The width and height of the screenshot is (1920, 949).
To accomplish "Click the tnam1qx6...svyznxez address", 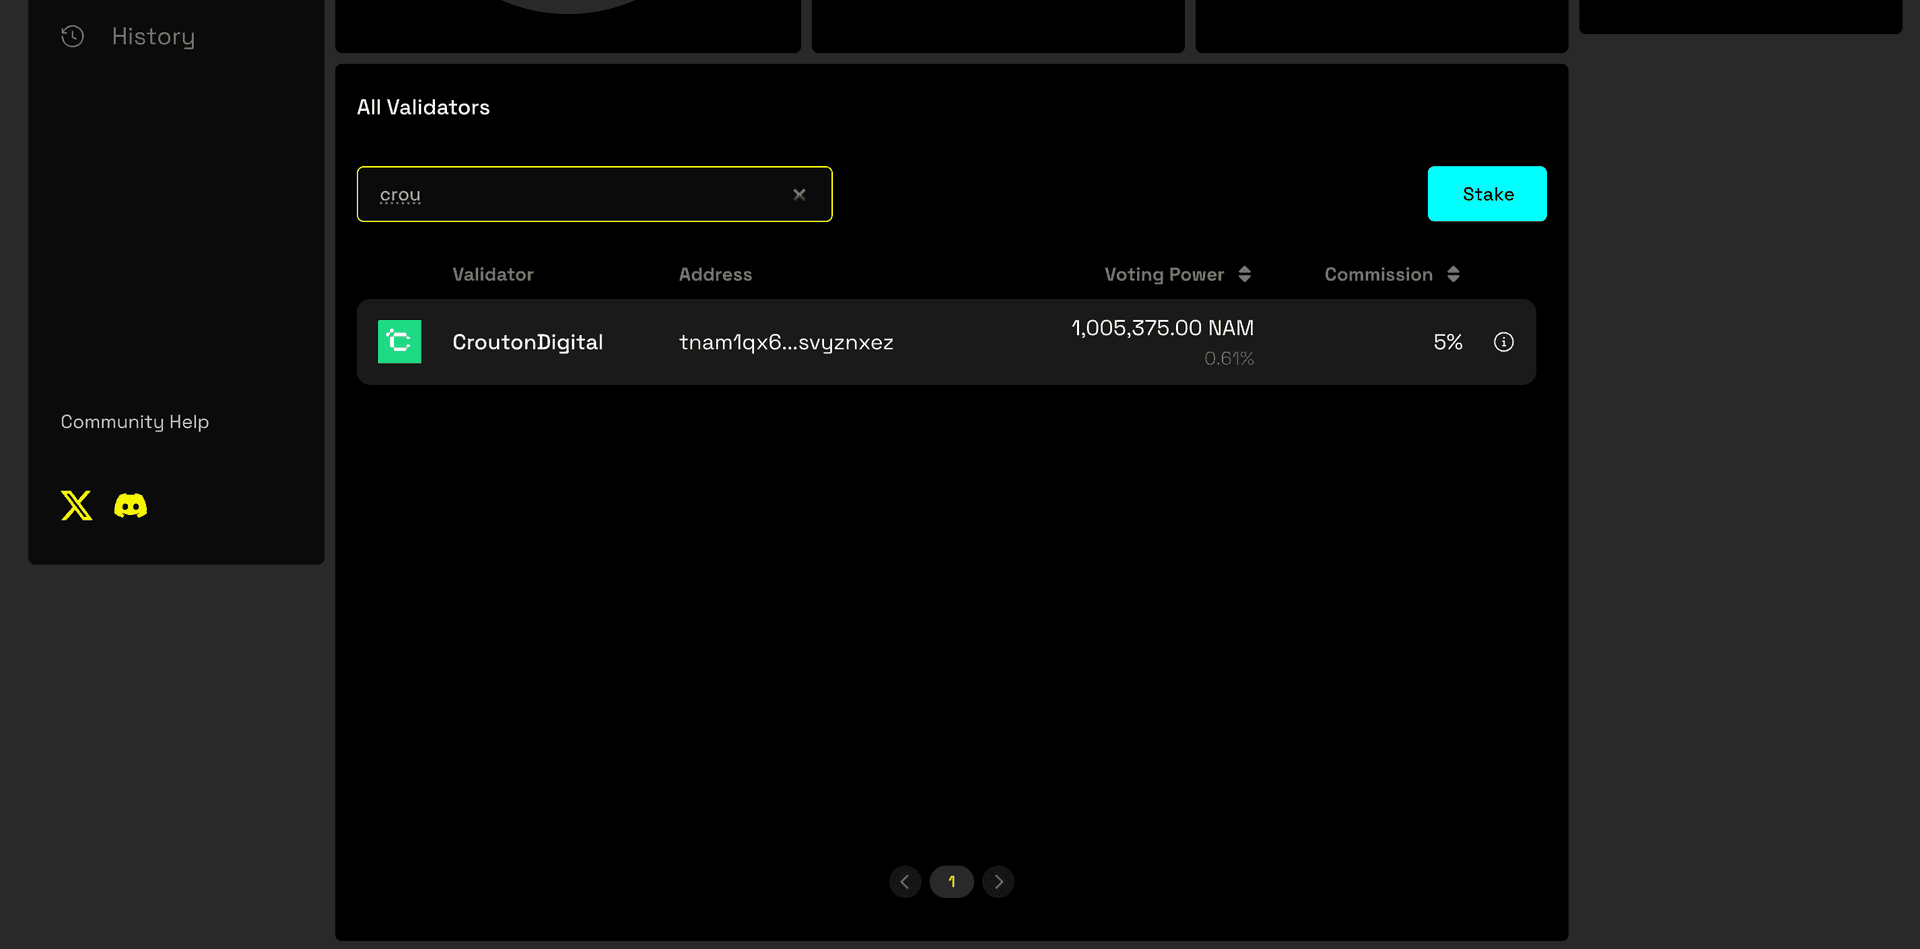I will (x=786, y=342).
